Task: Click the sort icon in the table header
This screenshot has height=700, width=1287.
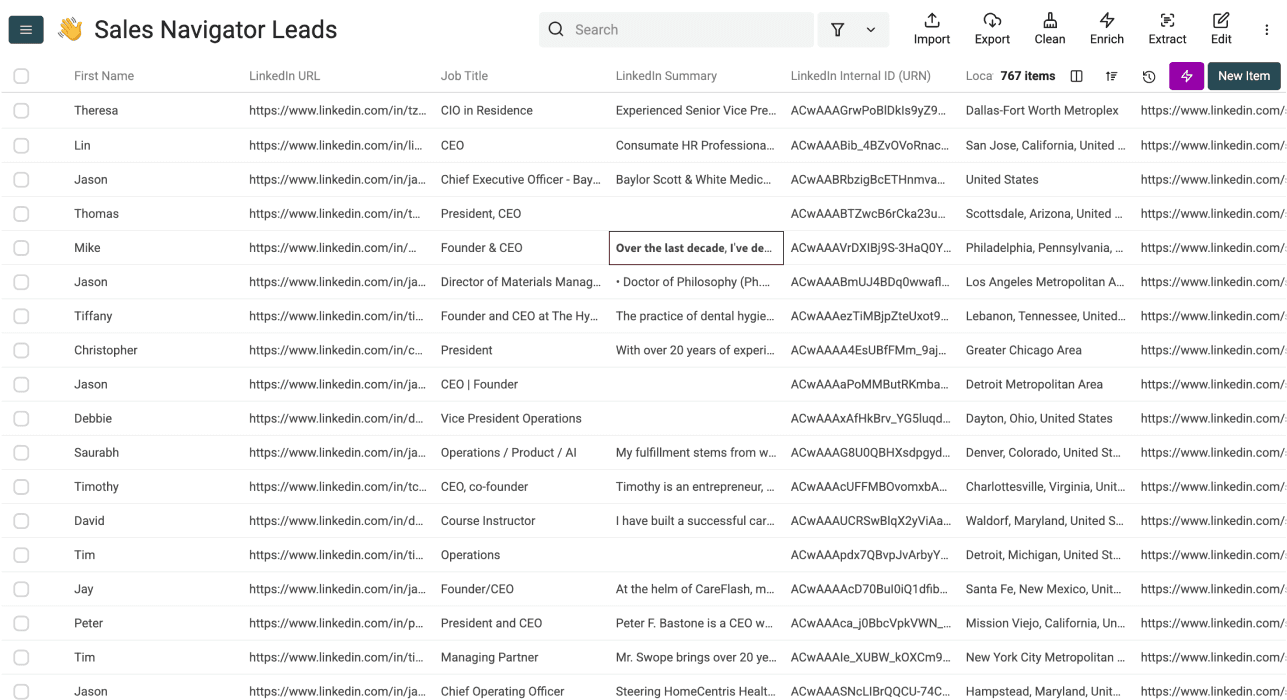Action: pyautogui.click(x=1112, y=76)
